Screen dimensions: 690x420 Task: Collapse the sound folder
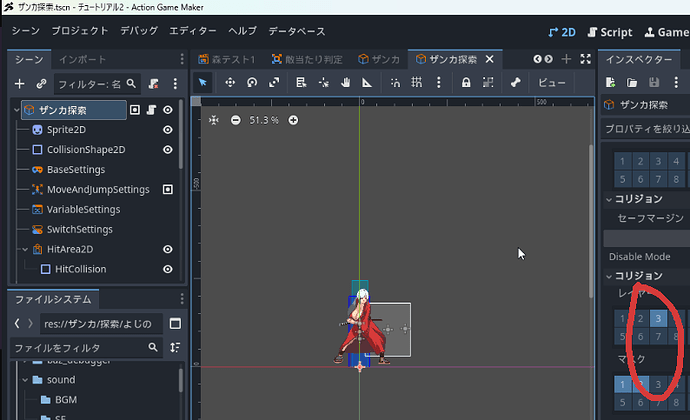(25, 379)
